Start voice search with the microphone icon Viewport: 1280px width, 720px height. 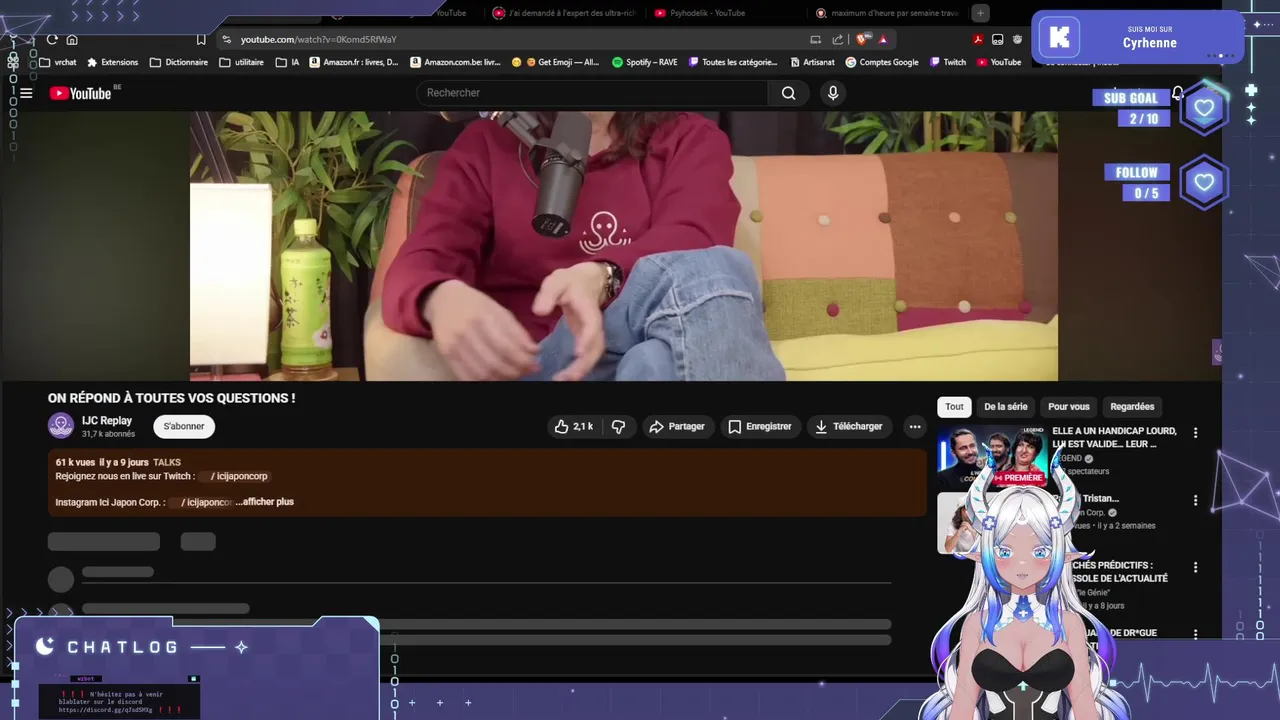pos(833,93)
